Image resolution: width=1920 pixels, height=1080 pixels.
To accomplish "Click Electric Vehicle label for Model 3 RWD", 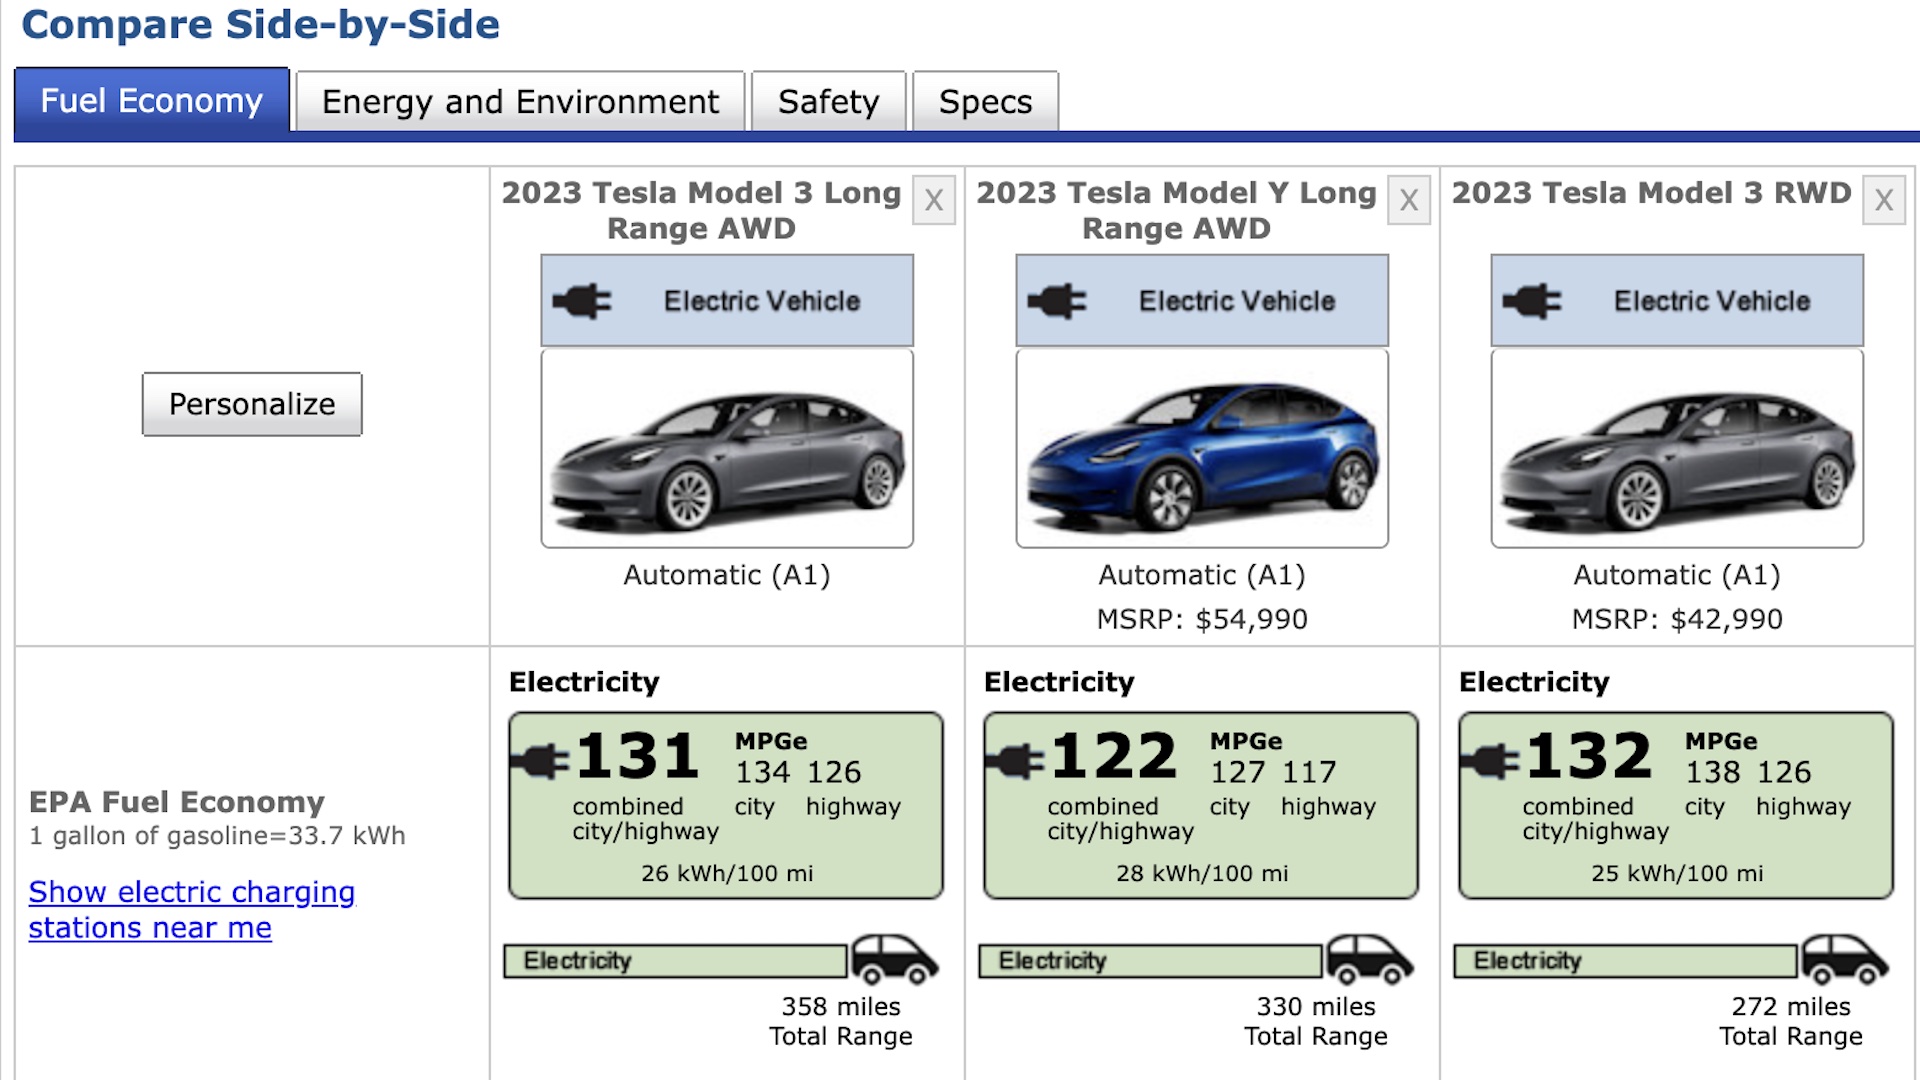I will pyautogui.click(x=1712, y=301).
